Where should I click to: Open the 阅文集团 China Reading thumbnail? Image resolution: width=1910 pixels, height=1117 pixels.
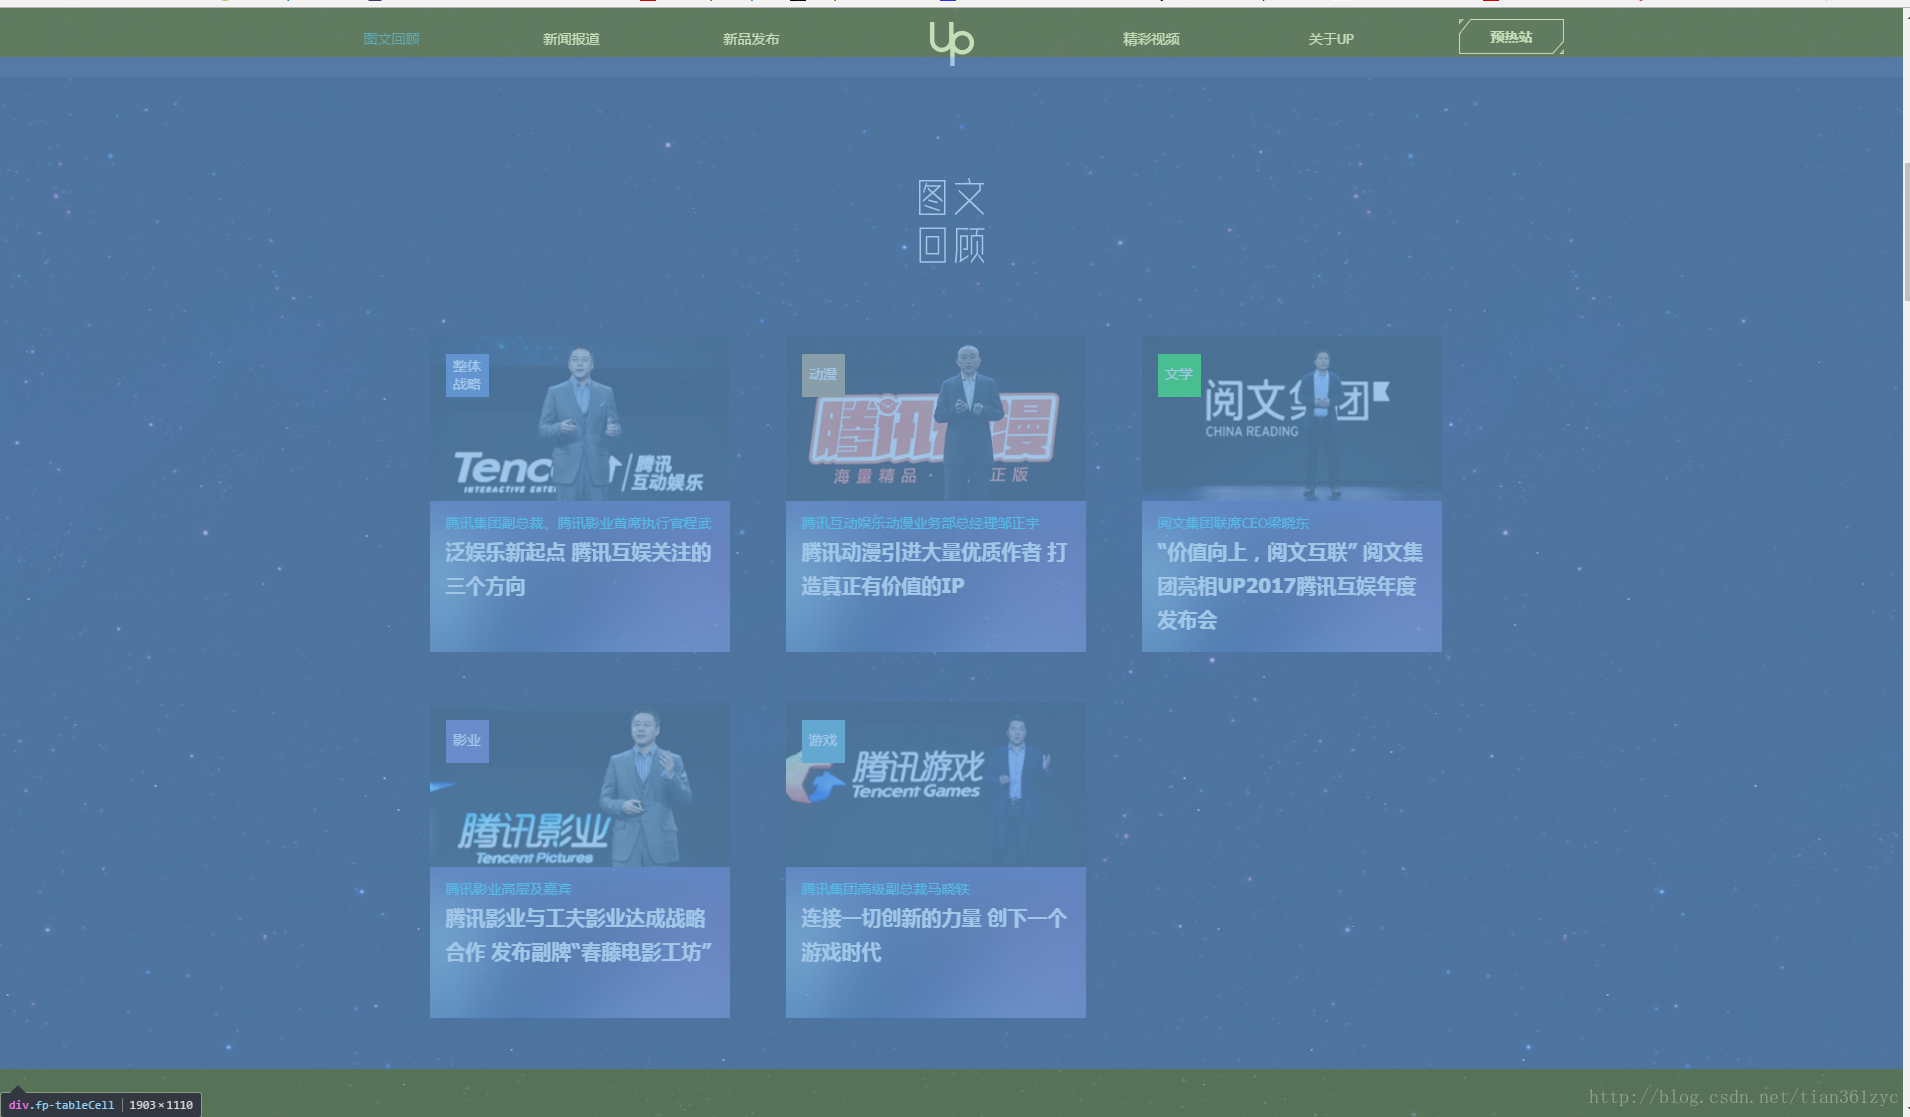1292,418
